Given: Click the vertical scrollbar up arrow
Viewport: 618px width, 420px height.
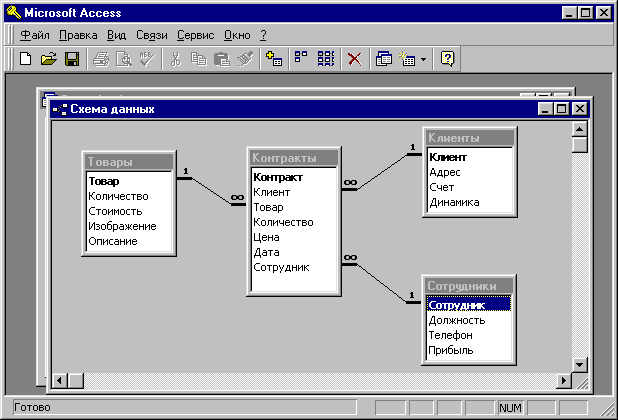Looking at the screenshot, I should pyautogui.click(x=580, y=129).
